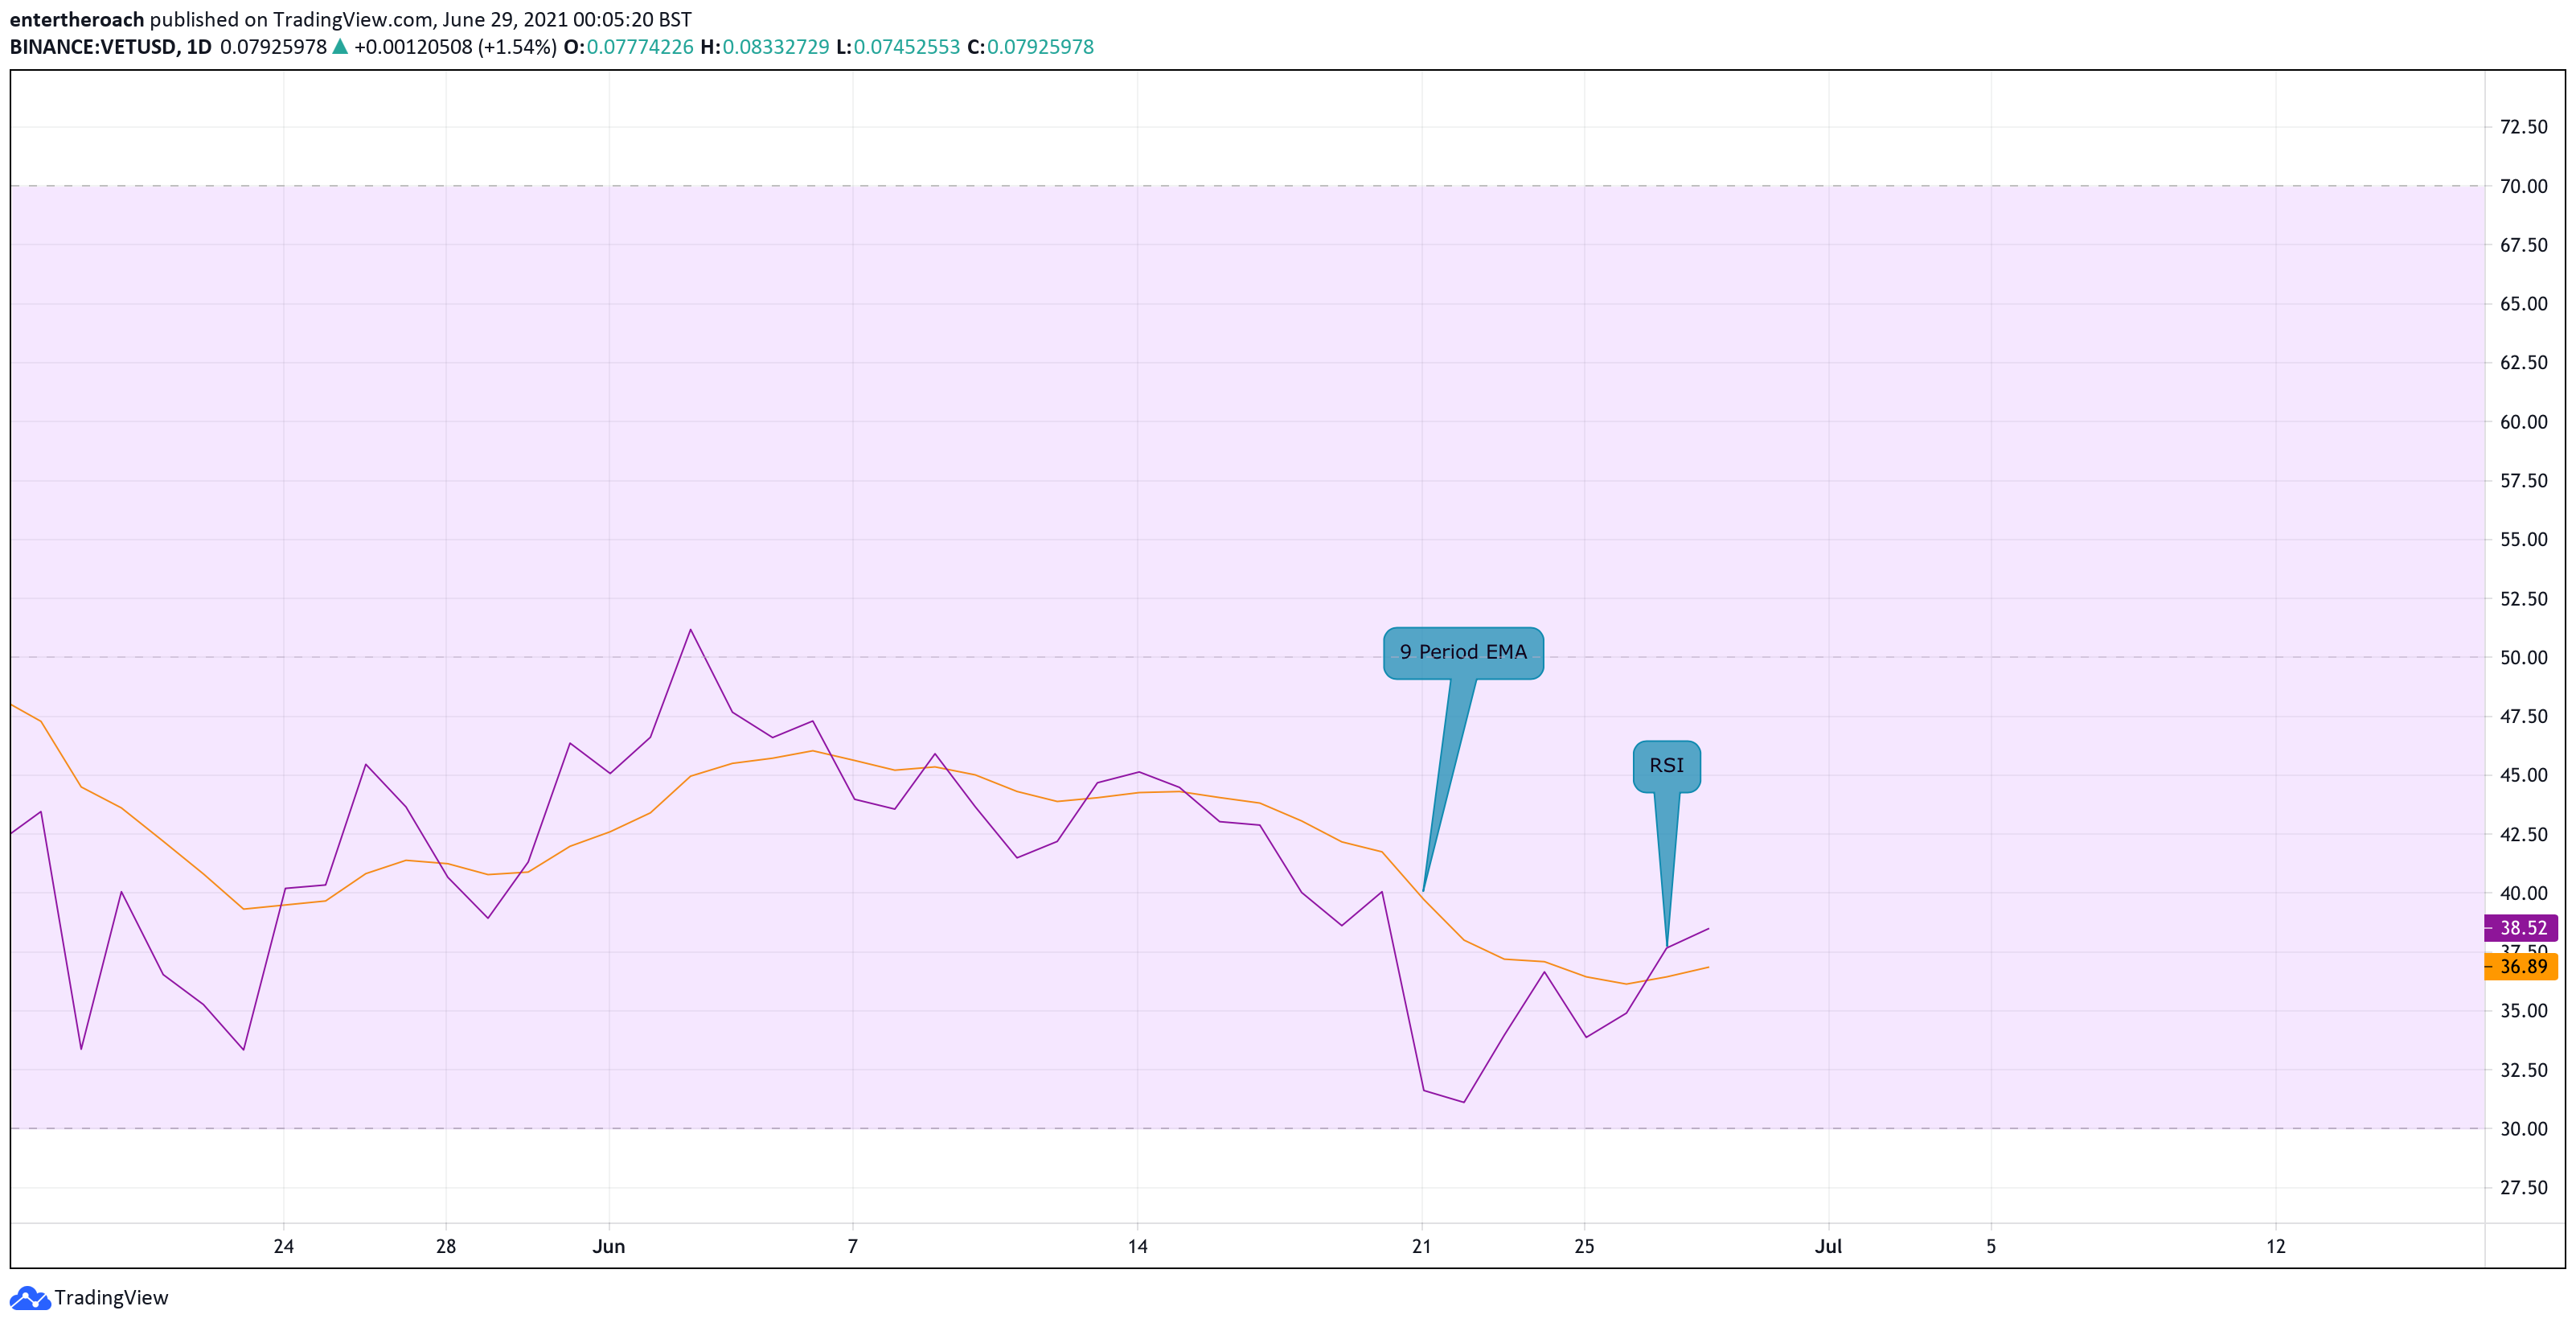2576x1327 pixels.
Task: Click the low price 0.07452553
Action: pyautogui.click(x=907, y=47)
